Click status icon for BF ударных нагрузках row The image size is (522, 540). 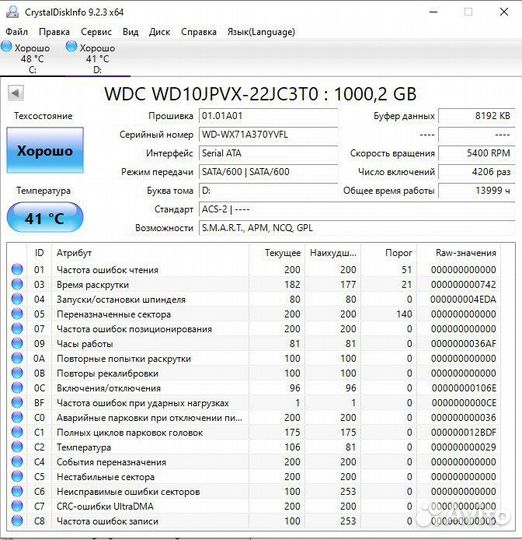[17, 403]
